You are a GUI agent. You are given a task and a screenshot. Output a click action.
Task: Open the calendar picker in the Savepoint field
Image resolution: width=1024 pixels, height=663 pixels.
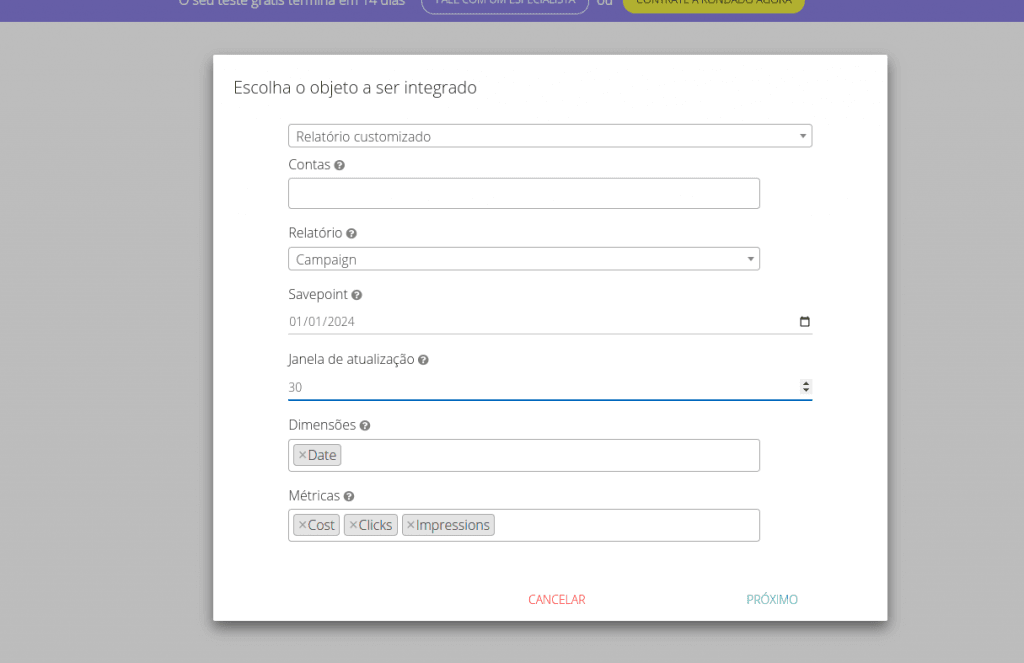805,322
